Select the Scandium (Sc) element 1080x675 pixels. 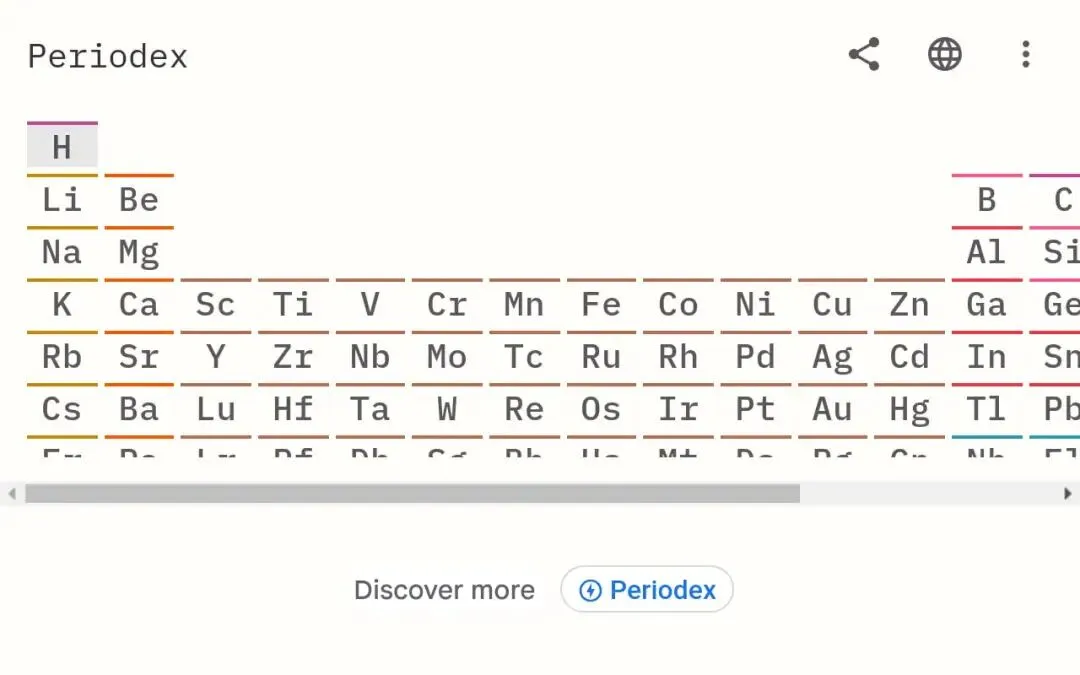[216, 305]
